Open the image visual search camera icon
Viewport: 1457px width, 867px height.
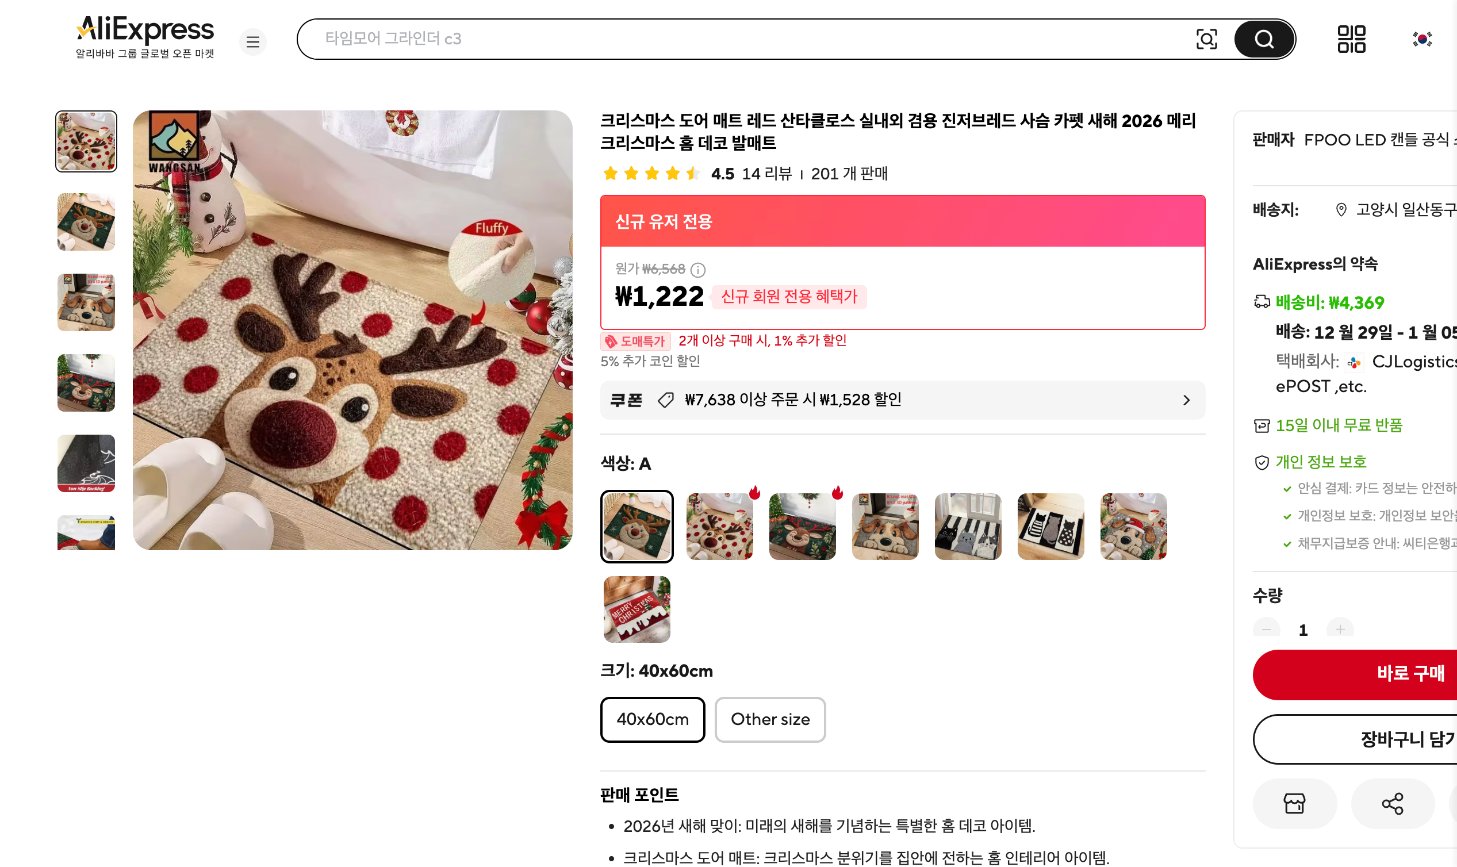click(x=1207, y=39)
